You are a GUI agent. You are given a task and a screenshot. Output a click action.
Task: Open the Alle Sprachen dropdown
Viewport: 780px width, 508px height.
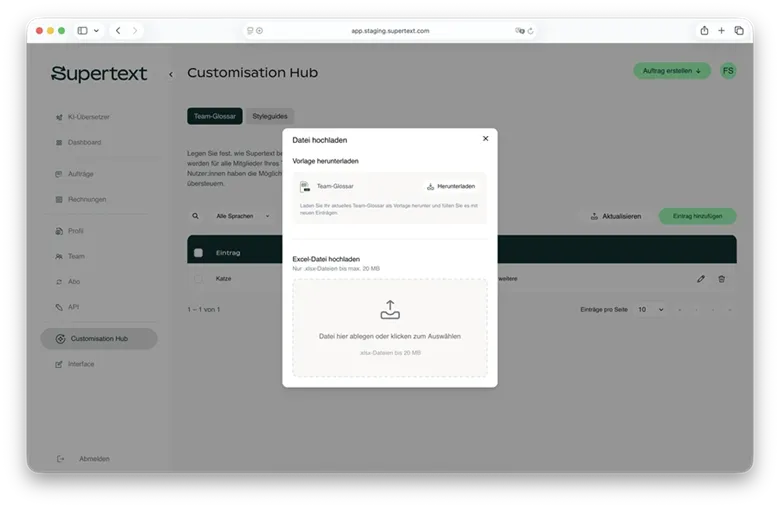[243, 216]
